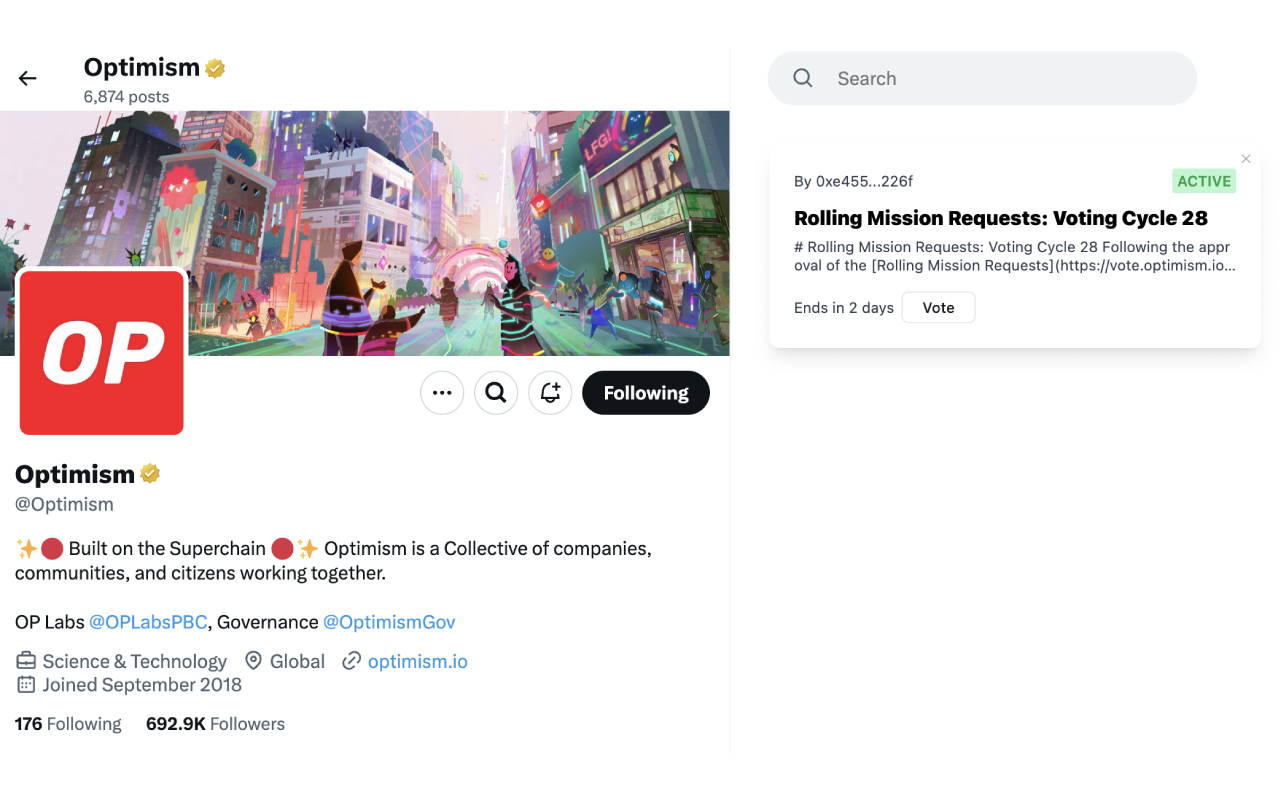Screen dimensions: 1280x800
Task: Turn on post notifications with the bell icon
Action: [550, 393]
